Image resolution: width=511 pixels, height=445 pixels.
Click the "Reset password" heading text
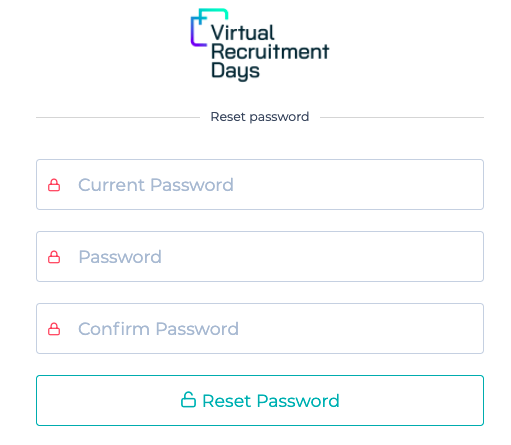tap(260, 117)
